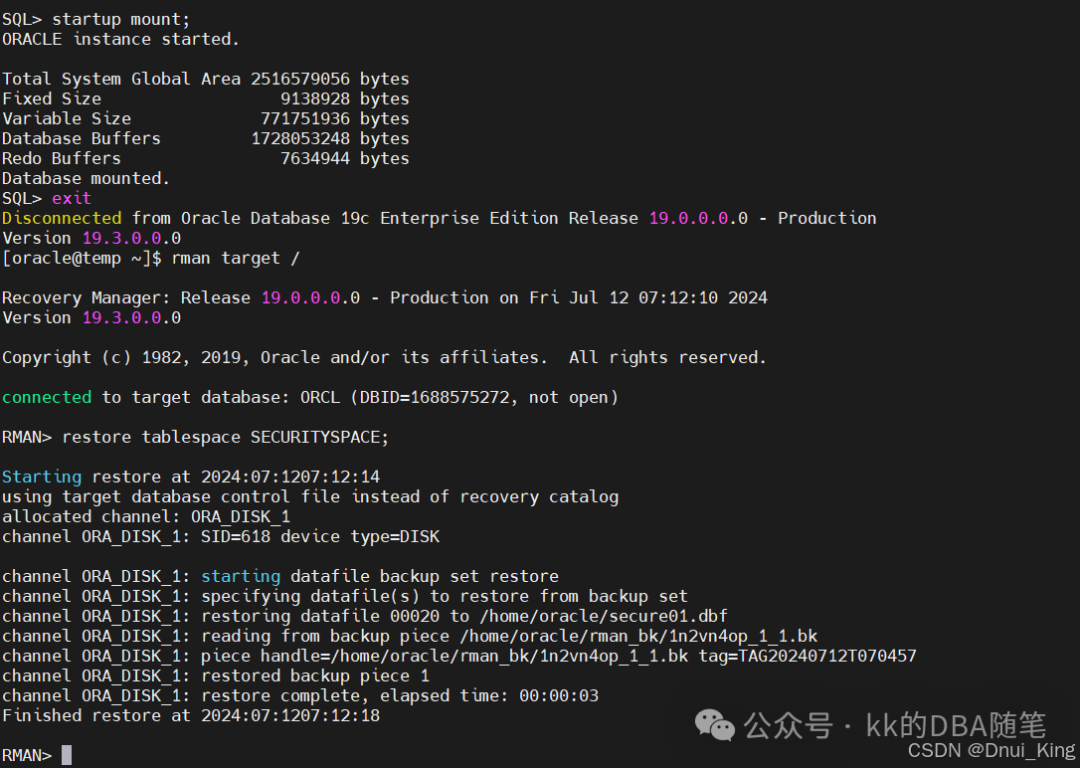Image resolution: width=1080 pixels, height=768 pixels.
Task: Click the green 'connected' word
Action: pos(46,397)
